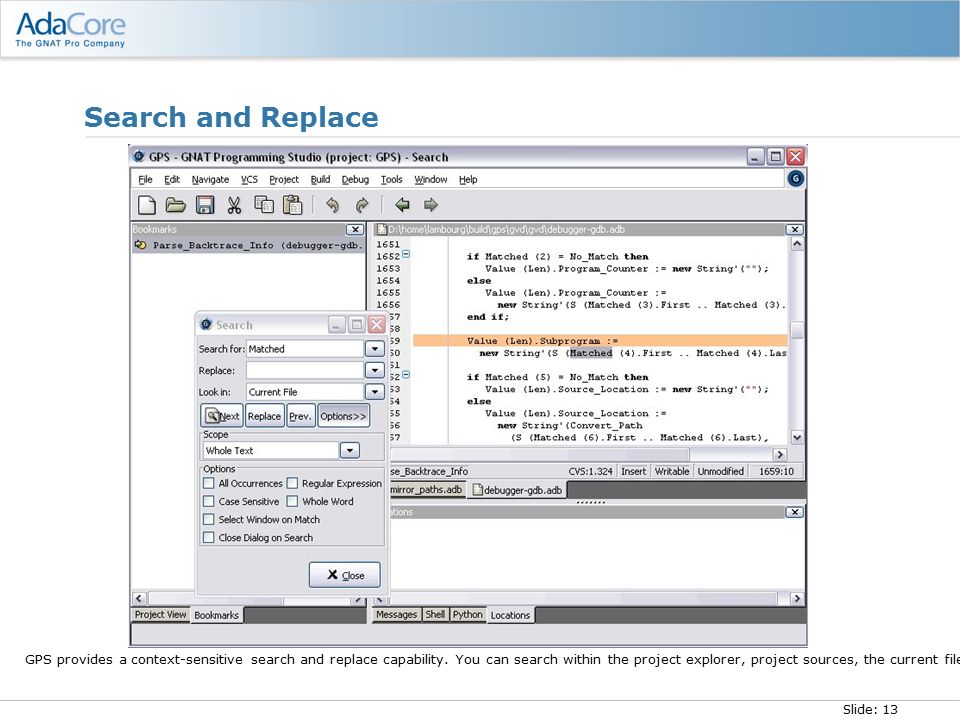Open the Replace field dropdown arrow
This screenshot has height=720, width=960.
click(375, 370)
